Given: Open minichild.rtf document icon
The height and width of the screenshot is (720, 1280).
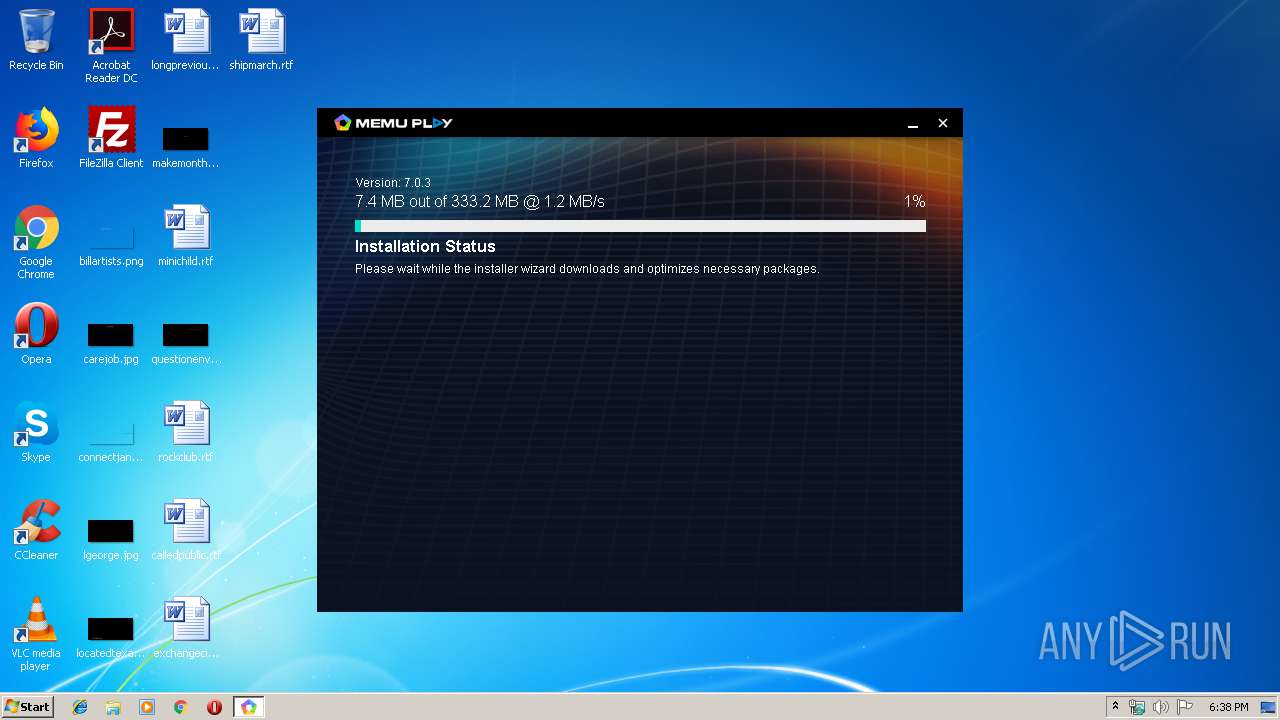Looking at the screenshot, I should coord(186,236).
